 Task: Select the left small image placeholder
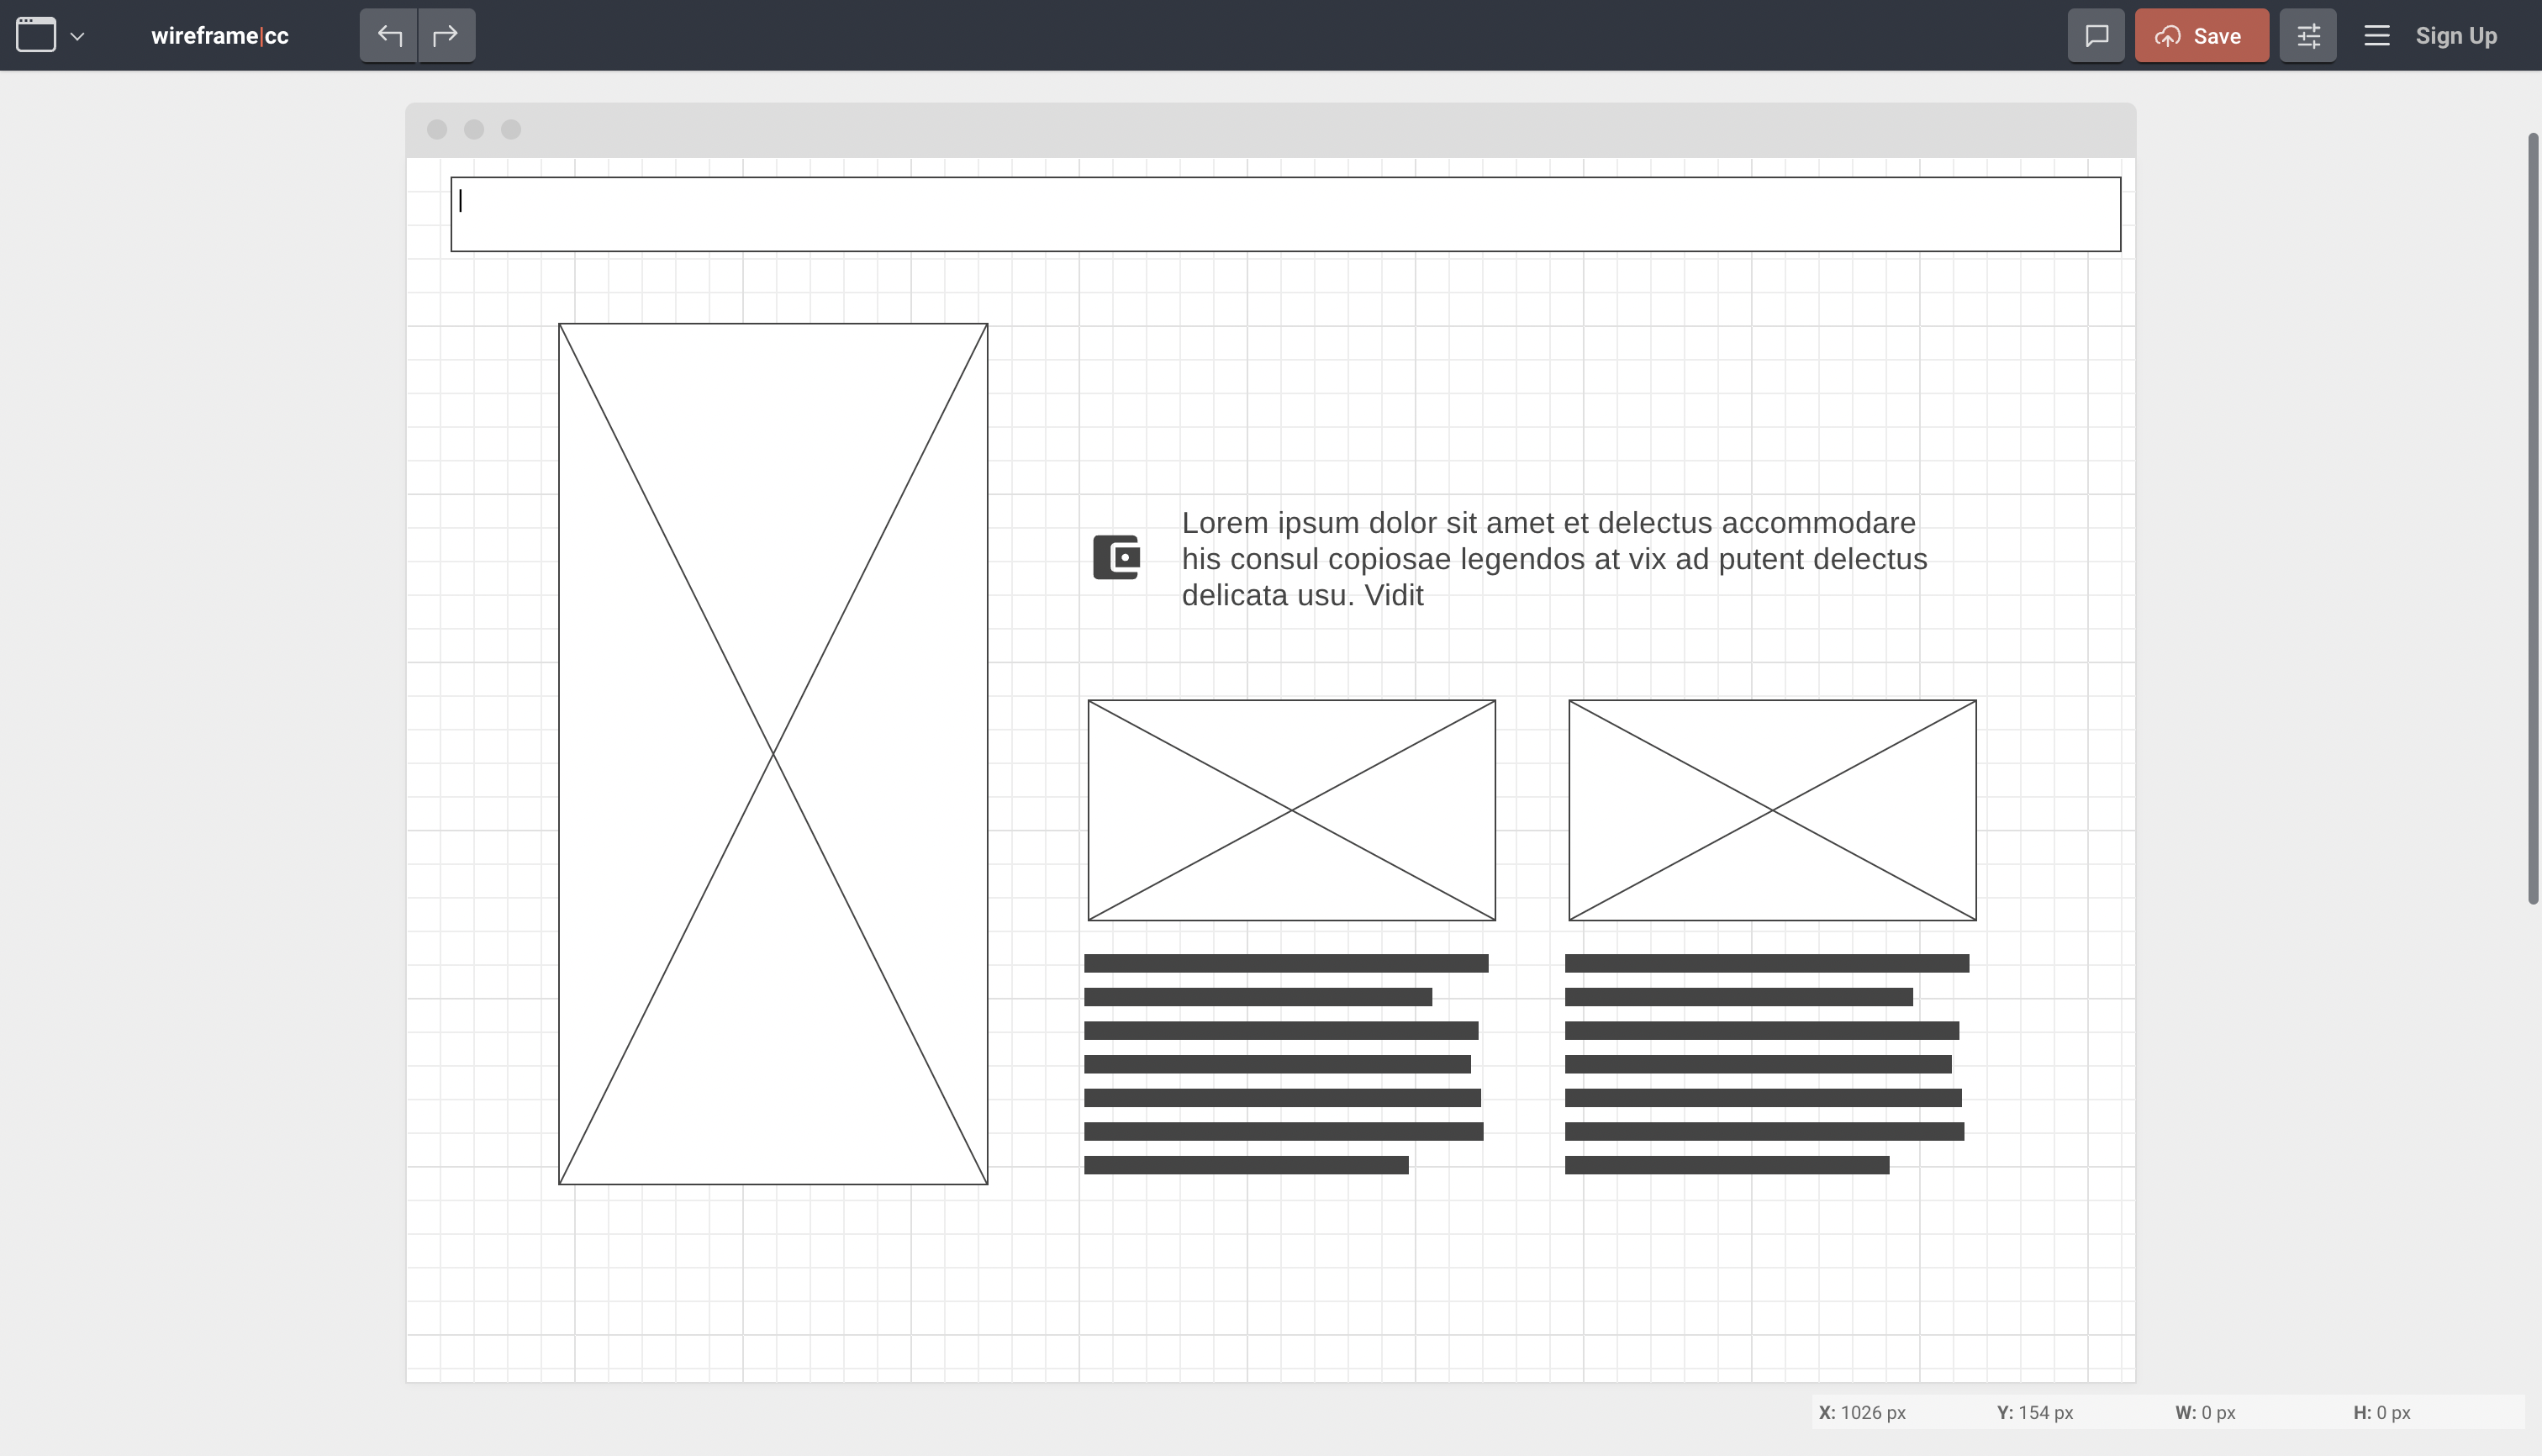point(1291,810)
